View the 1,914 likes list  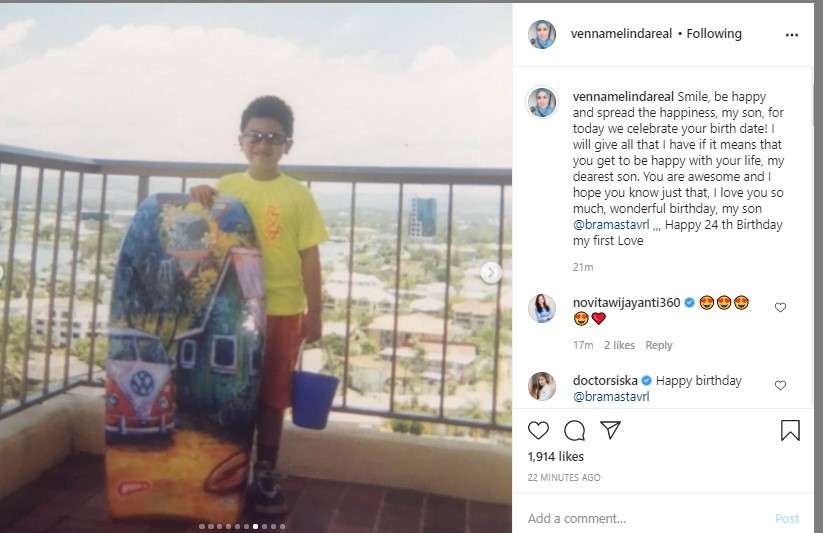(x=555, y=456)
